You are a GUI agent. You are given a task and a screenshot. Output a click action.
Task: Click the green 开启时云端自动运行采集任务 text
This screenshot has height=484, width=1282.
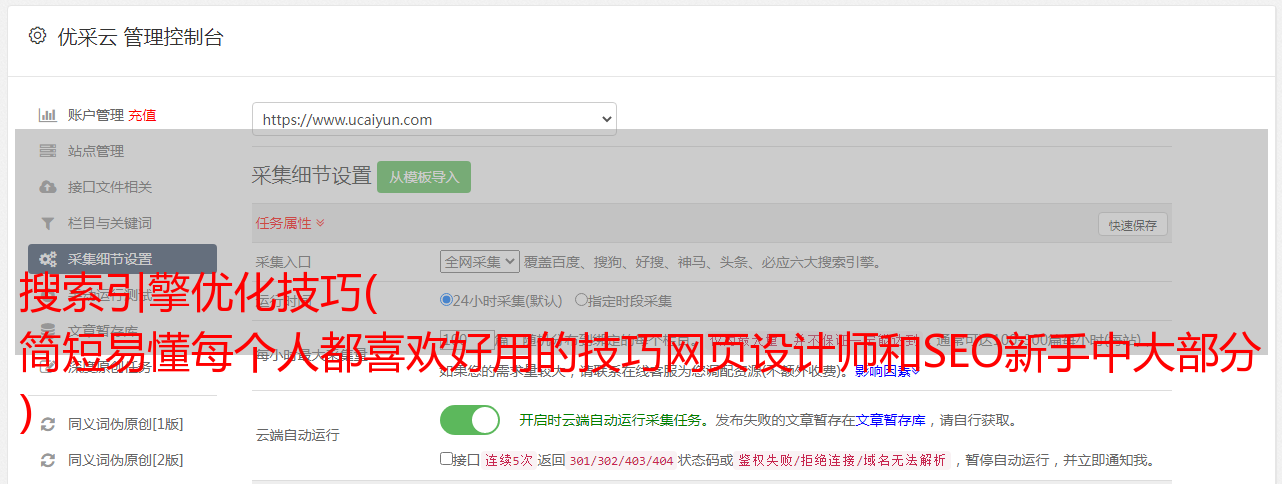tap(610, 420)
